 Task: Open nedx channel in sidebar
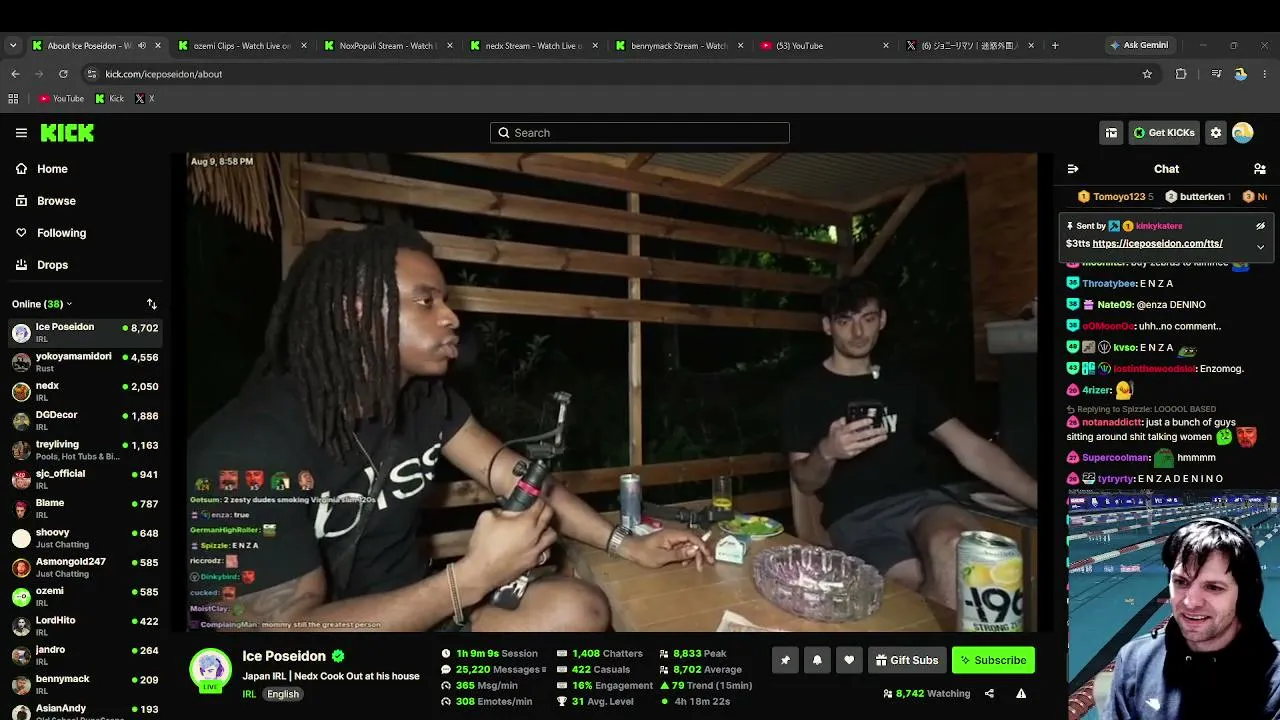point(85,391)
